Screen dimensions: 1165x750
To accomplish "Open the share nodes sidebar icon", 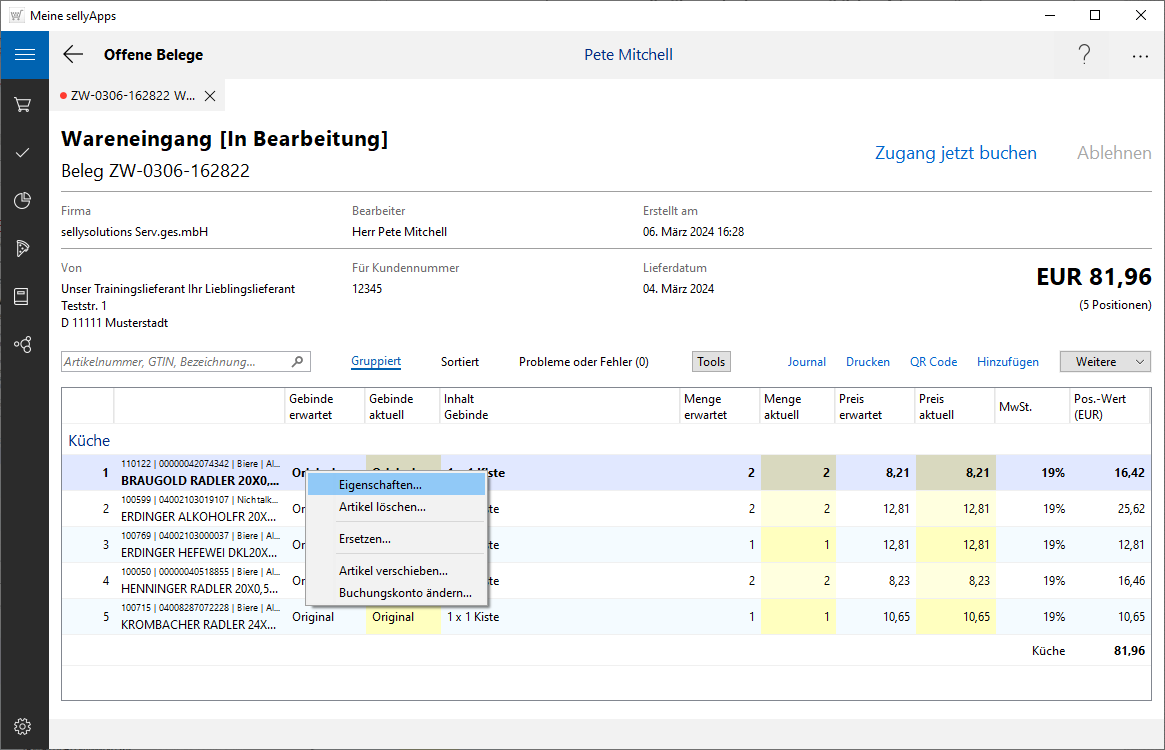I will (23, 344).
